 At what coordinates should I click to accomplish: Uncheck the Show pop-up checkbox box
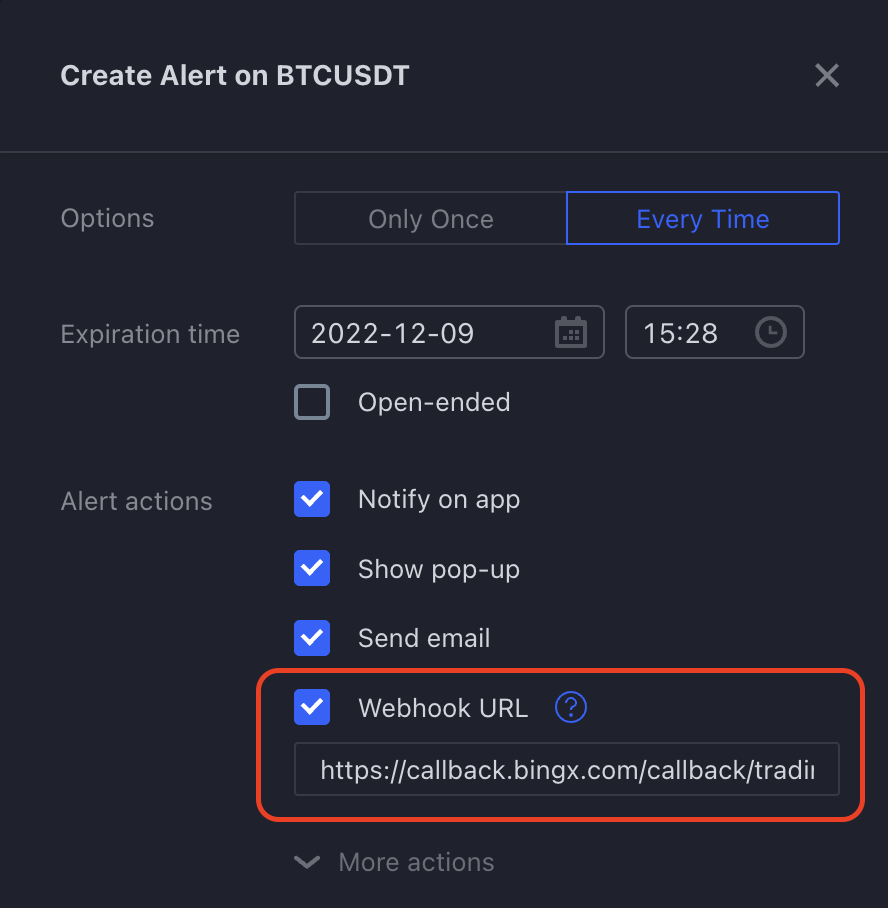coord(312,569)
